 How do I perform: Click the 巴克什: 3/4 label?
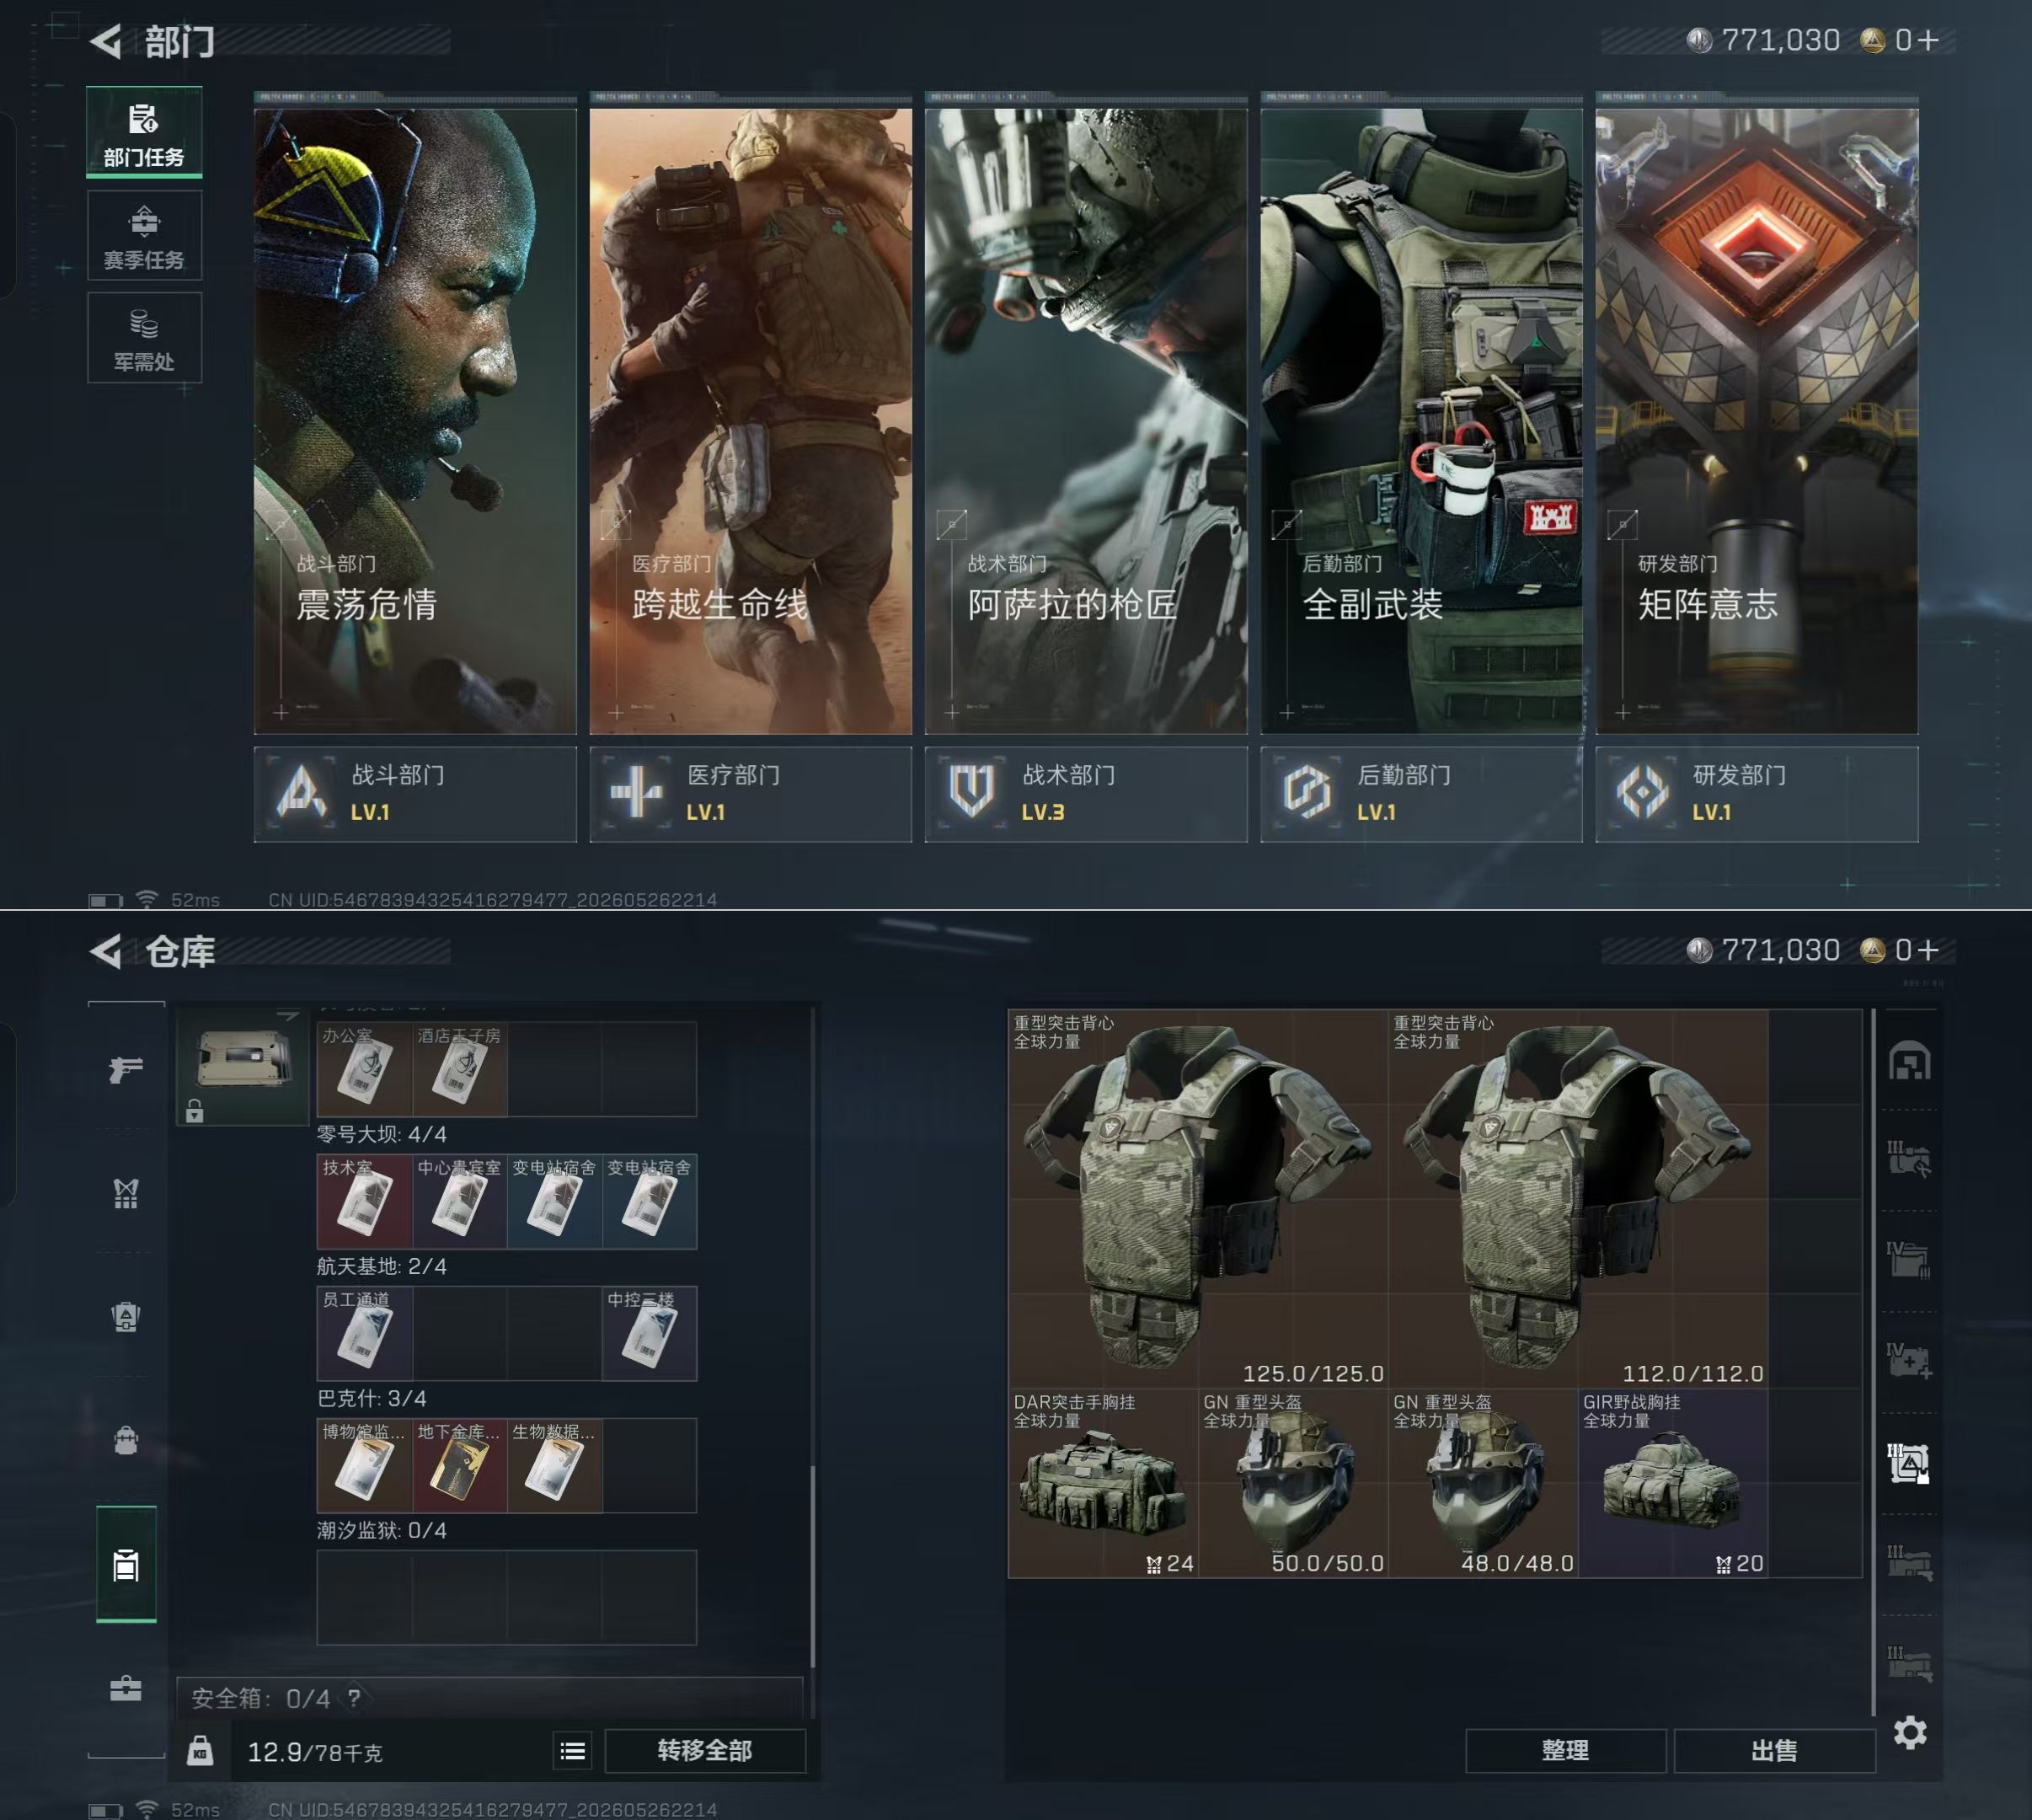(x=372, y=1398)
